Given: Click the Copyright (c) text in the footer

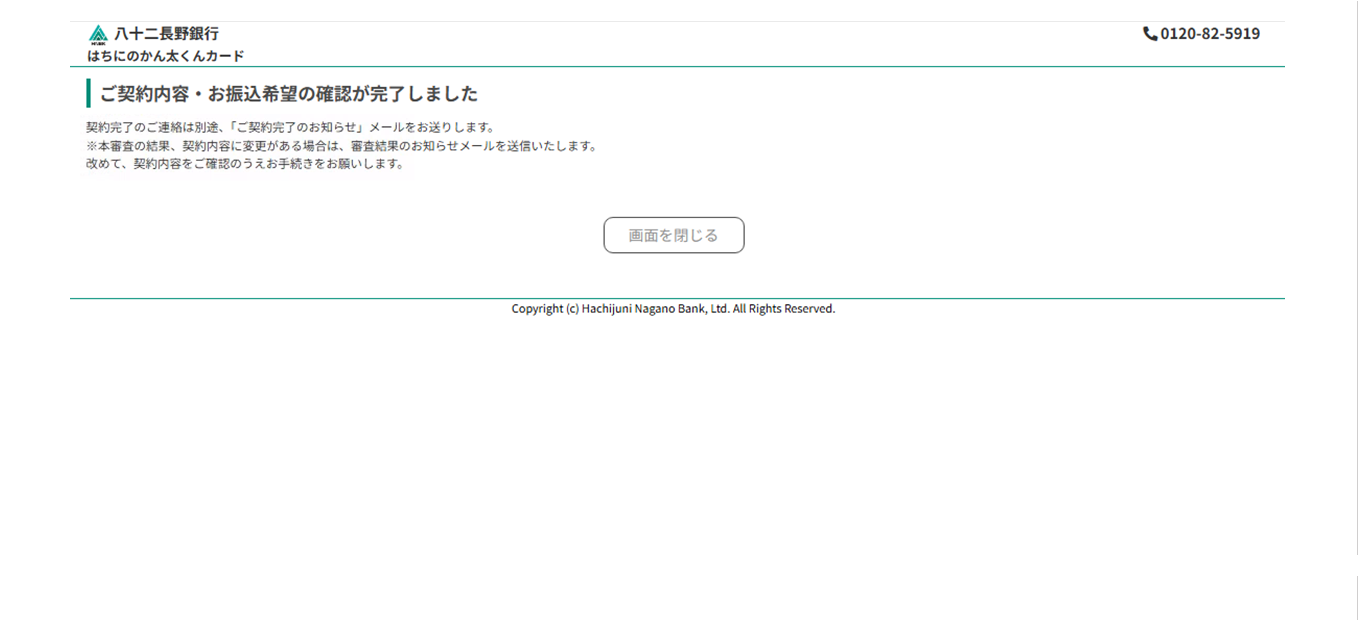Looking at the screenshot, I should pos(545,309).
